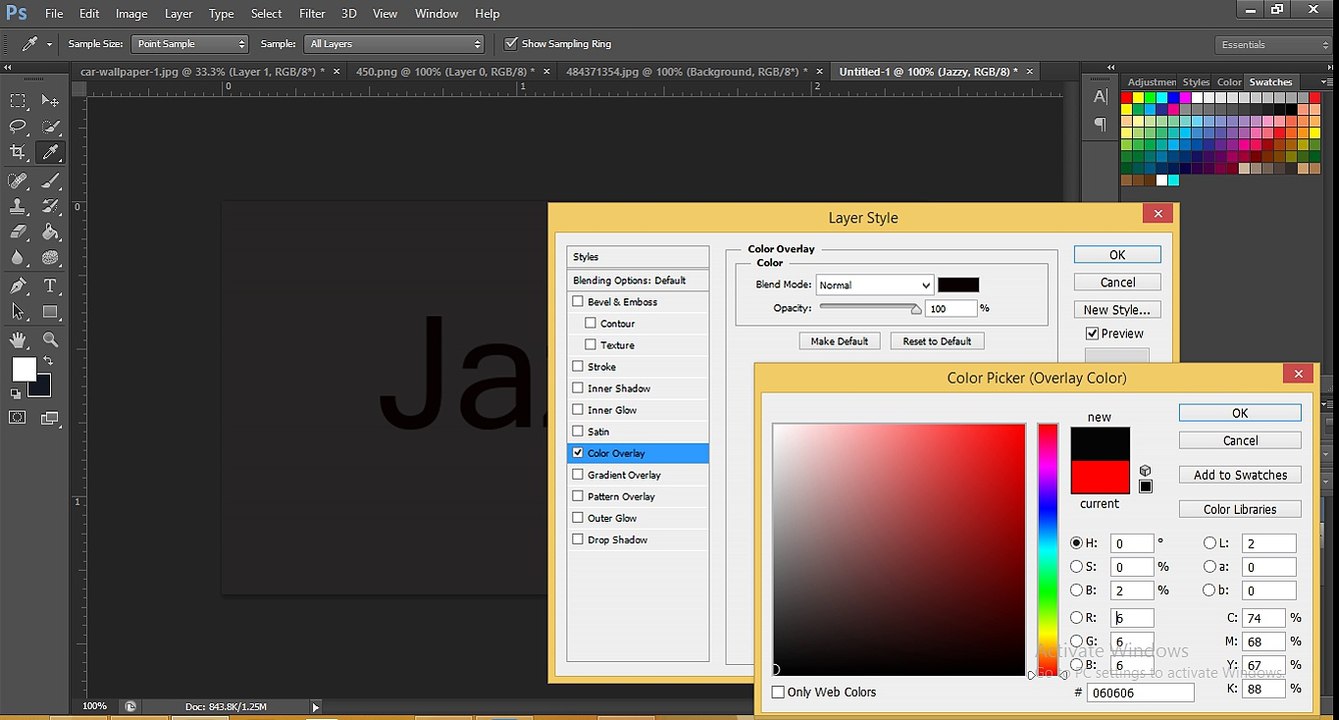Screen dimensions: 1339x720
Task: Open the Window menu
Action: 436,14
